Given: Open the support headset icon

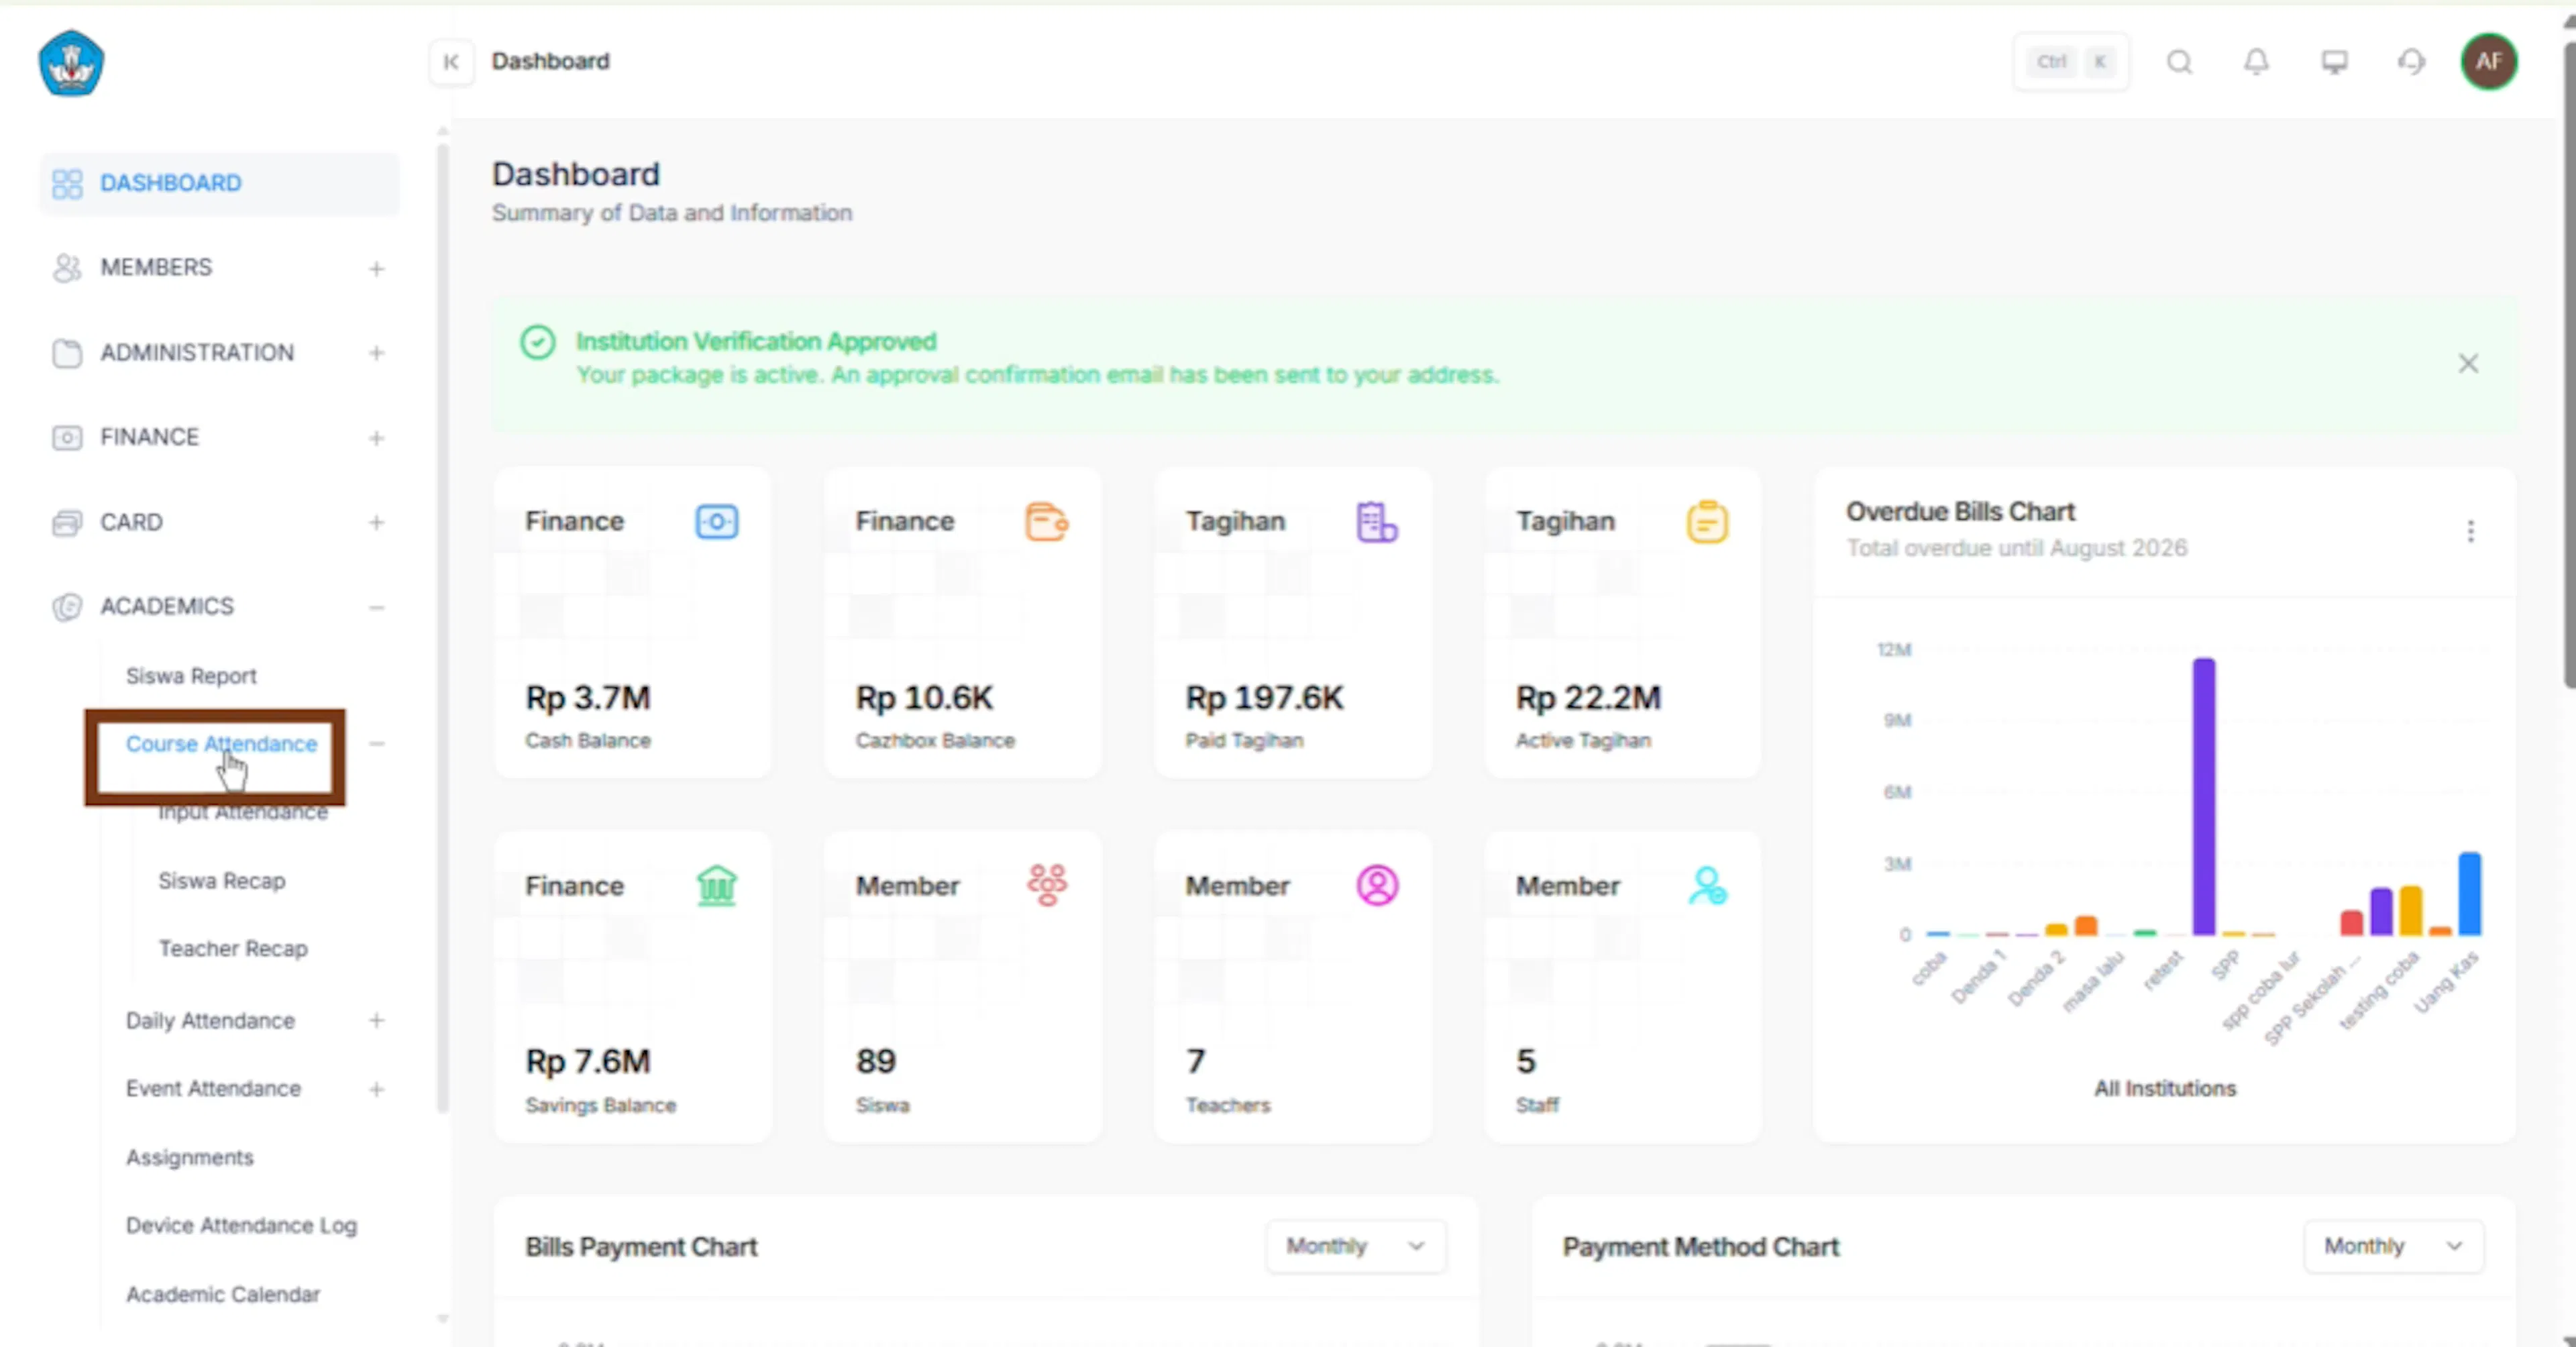Looking at the screenshot, I should coord(2411,62).
